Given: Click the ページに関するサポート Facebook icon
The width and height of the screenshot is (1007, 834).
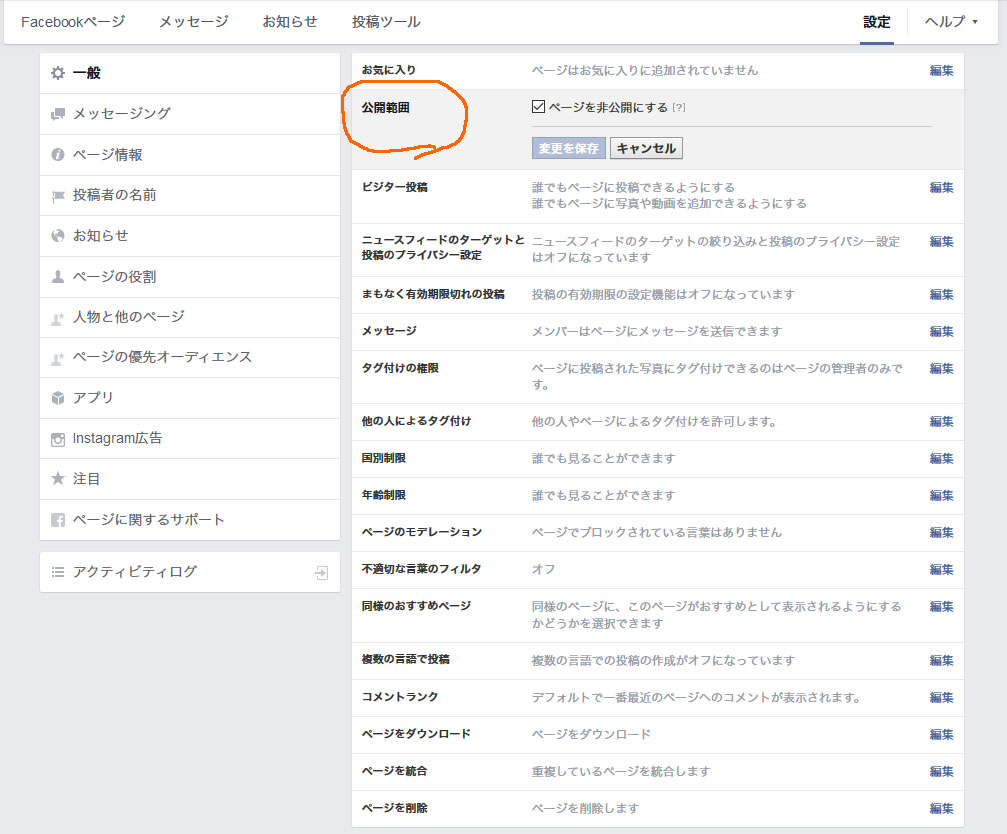Looking at the screenshot, I should click(58, 519).
